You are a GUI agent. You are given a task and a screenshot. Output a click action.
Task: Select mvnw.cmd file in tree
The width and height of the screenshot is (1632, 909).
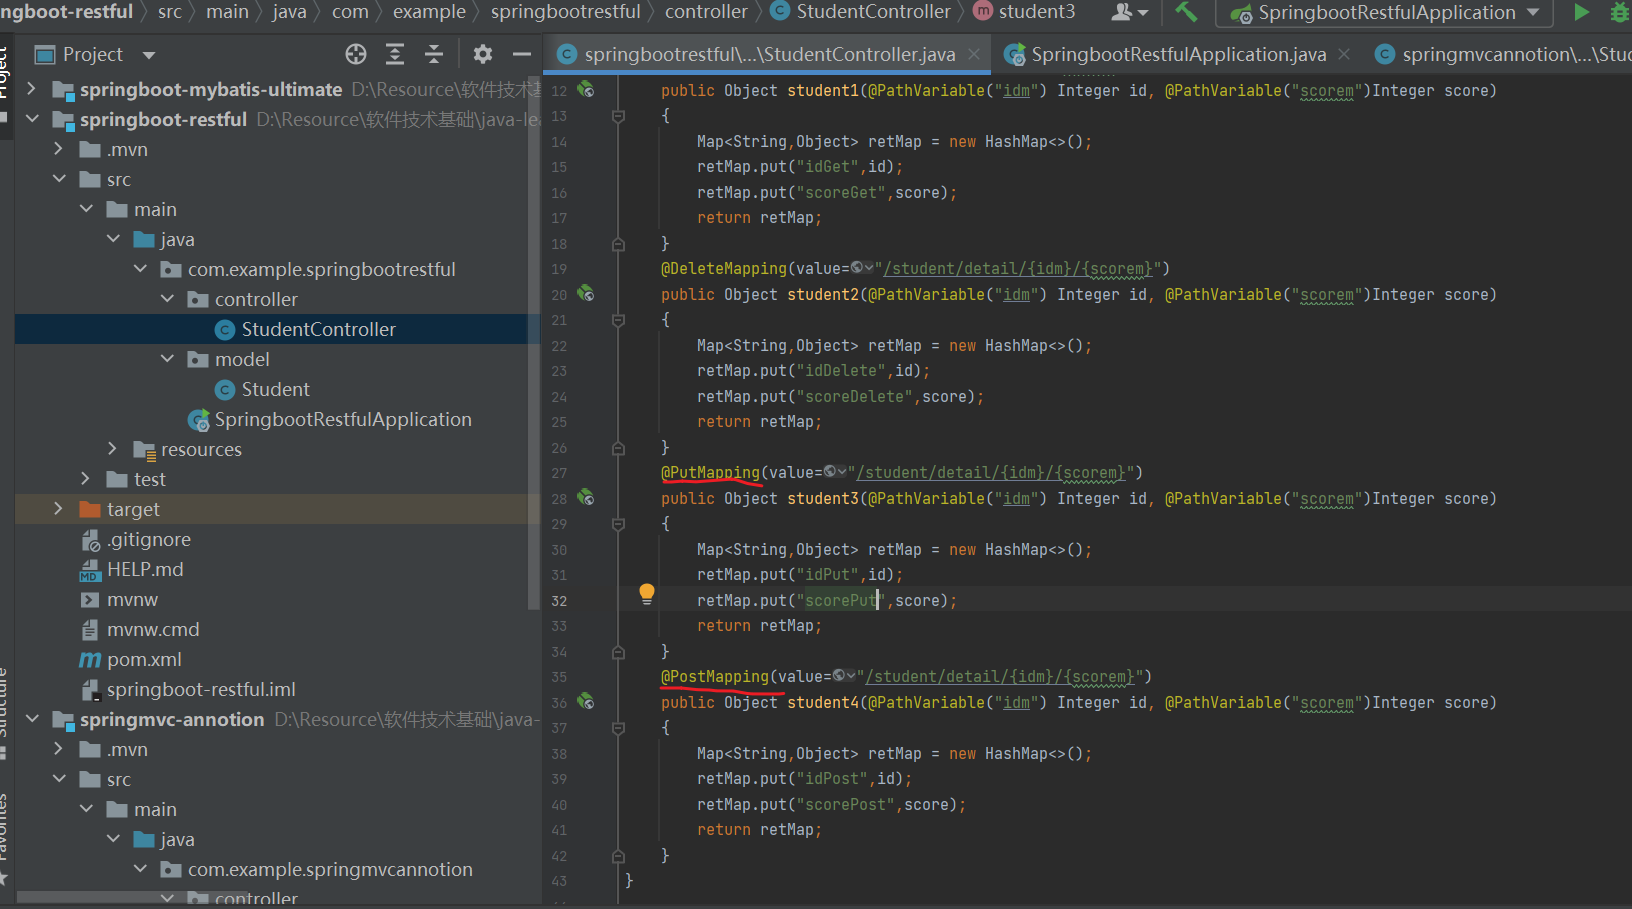153,630
